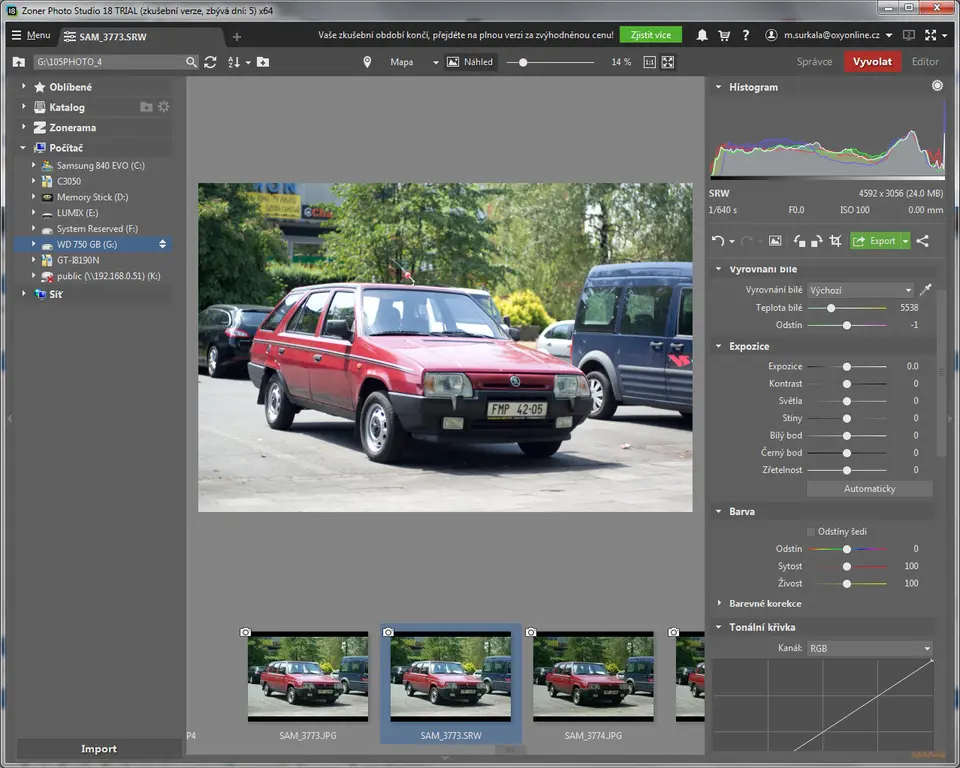Screen dimensions: 960x768
Task: Click the Automaticky button
Action: click(869, 489)
